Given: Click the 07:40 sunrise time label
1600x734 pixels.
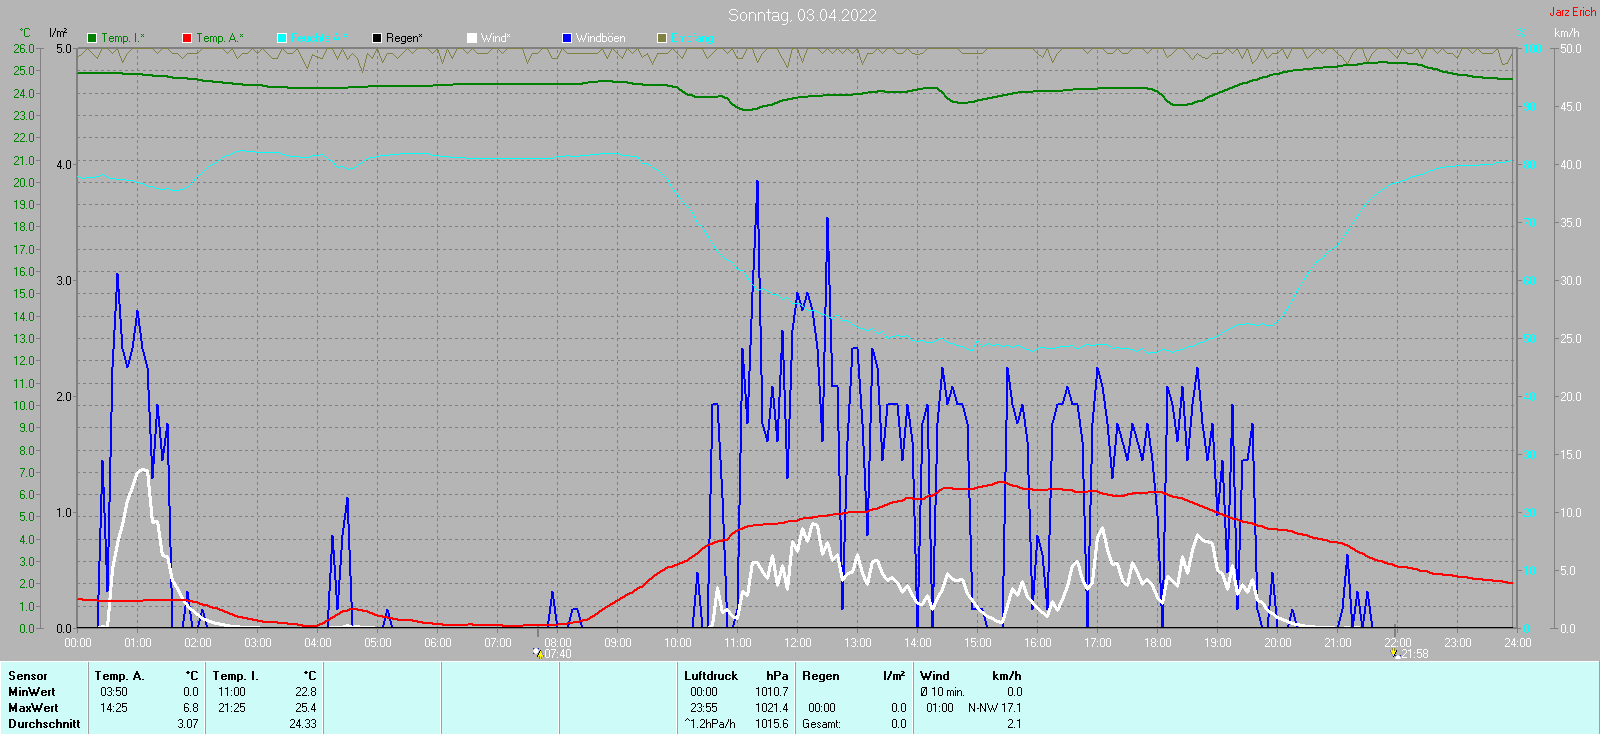Looking at the screenshot, I should [558, 654].
